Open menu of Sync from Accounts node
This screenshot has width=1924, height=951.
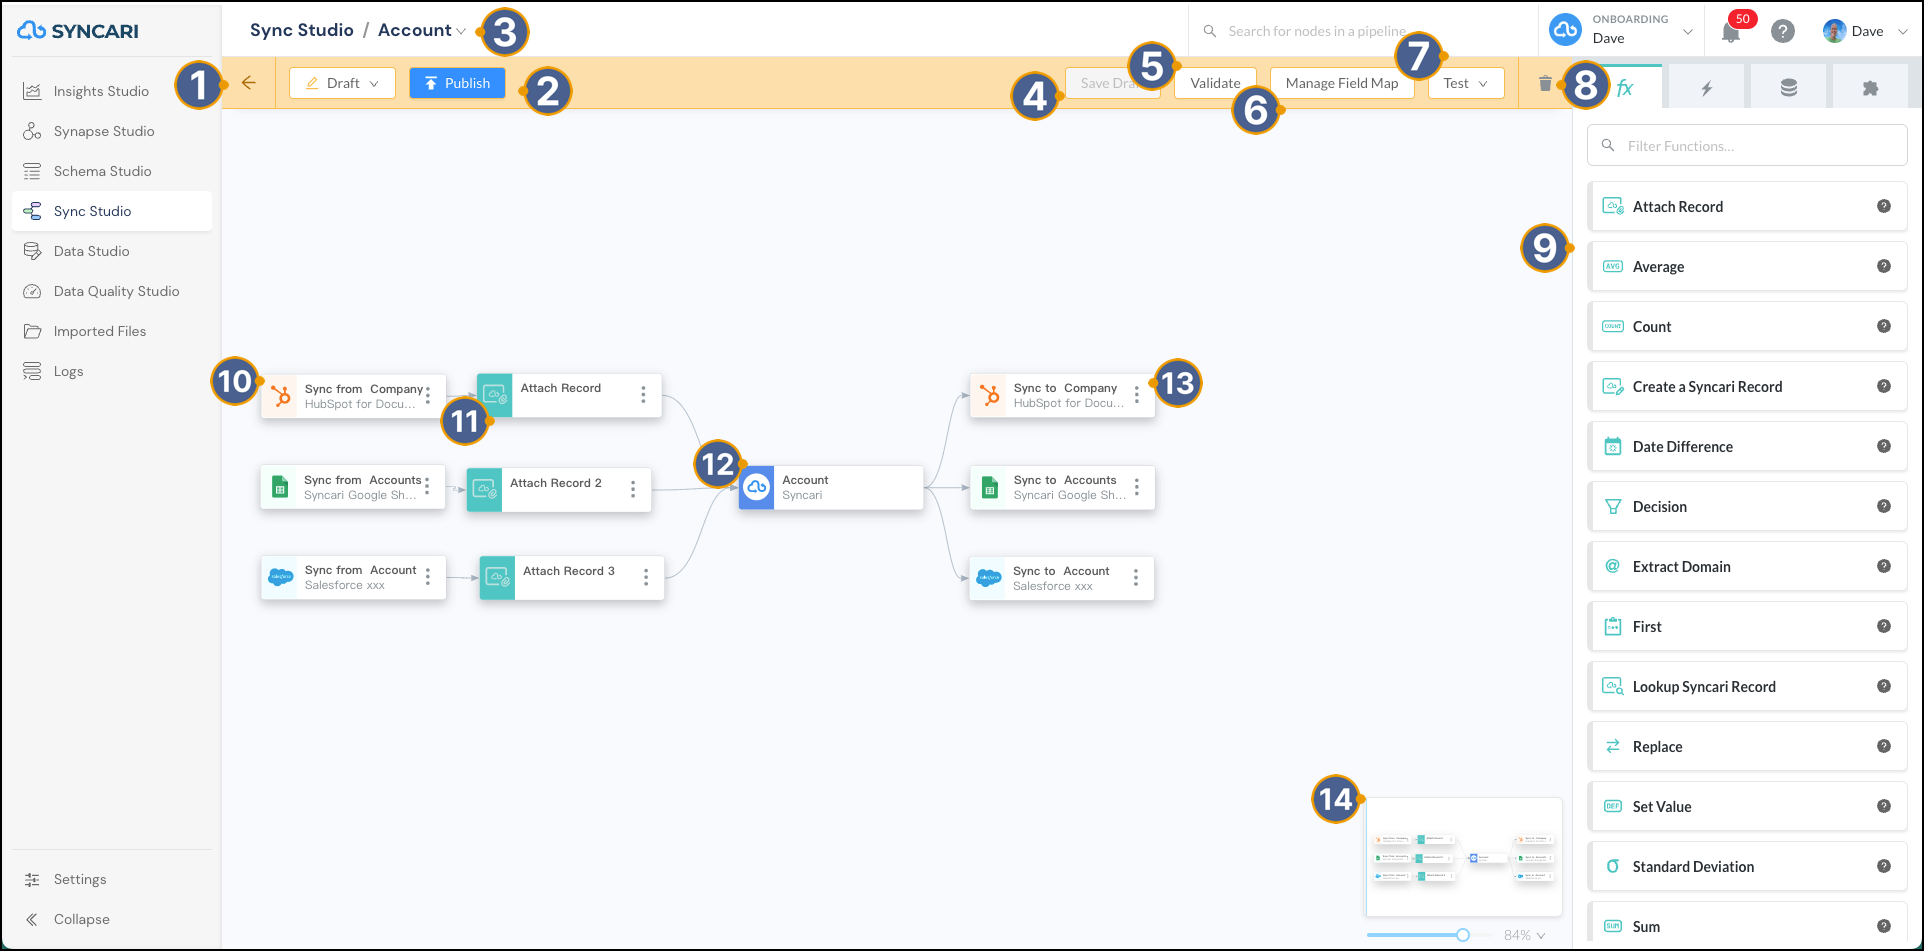click(427, 486)
